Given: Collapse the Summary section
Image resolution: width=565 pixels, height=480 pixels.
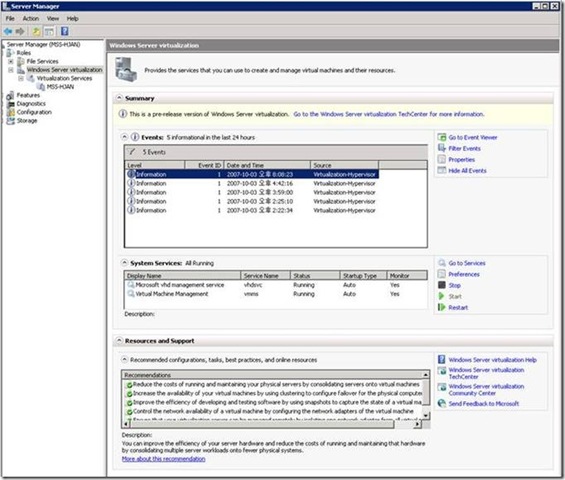Looking at the screenshot, I should pyautogui.click(x=119, y=98).
